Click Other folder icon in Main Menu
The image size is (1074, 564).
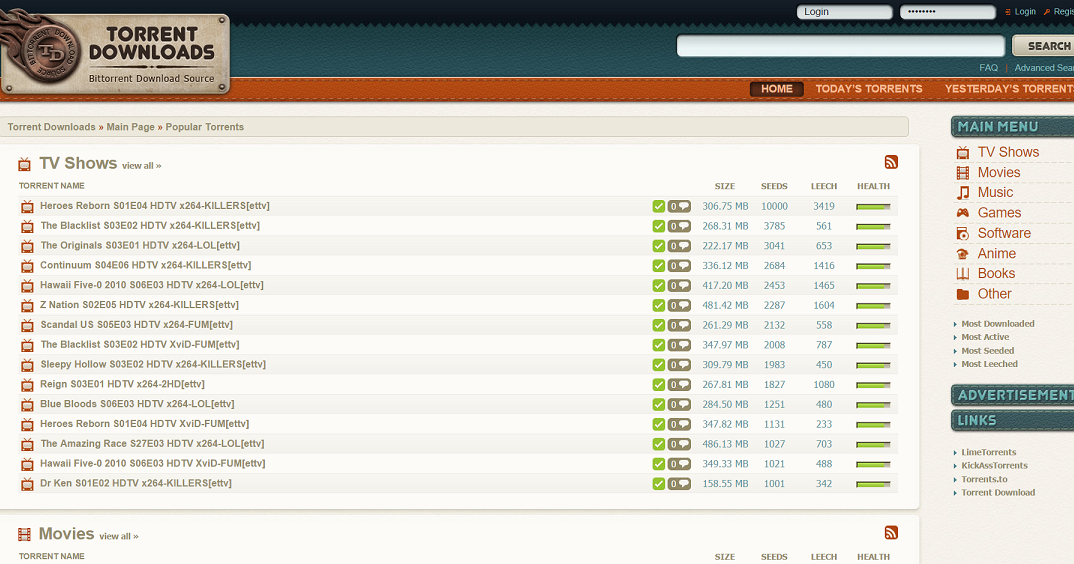(x=962, y=294)
